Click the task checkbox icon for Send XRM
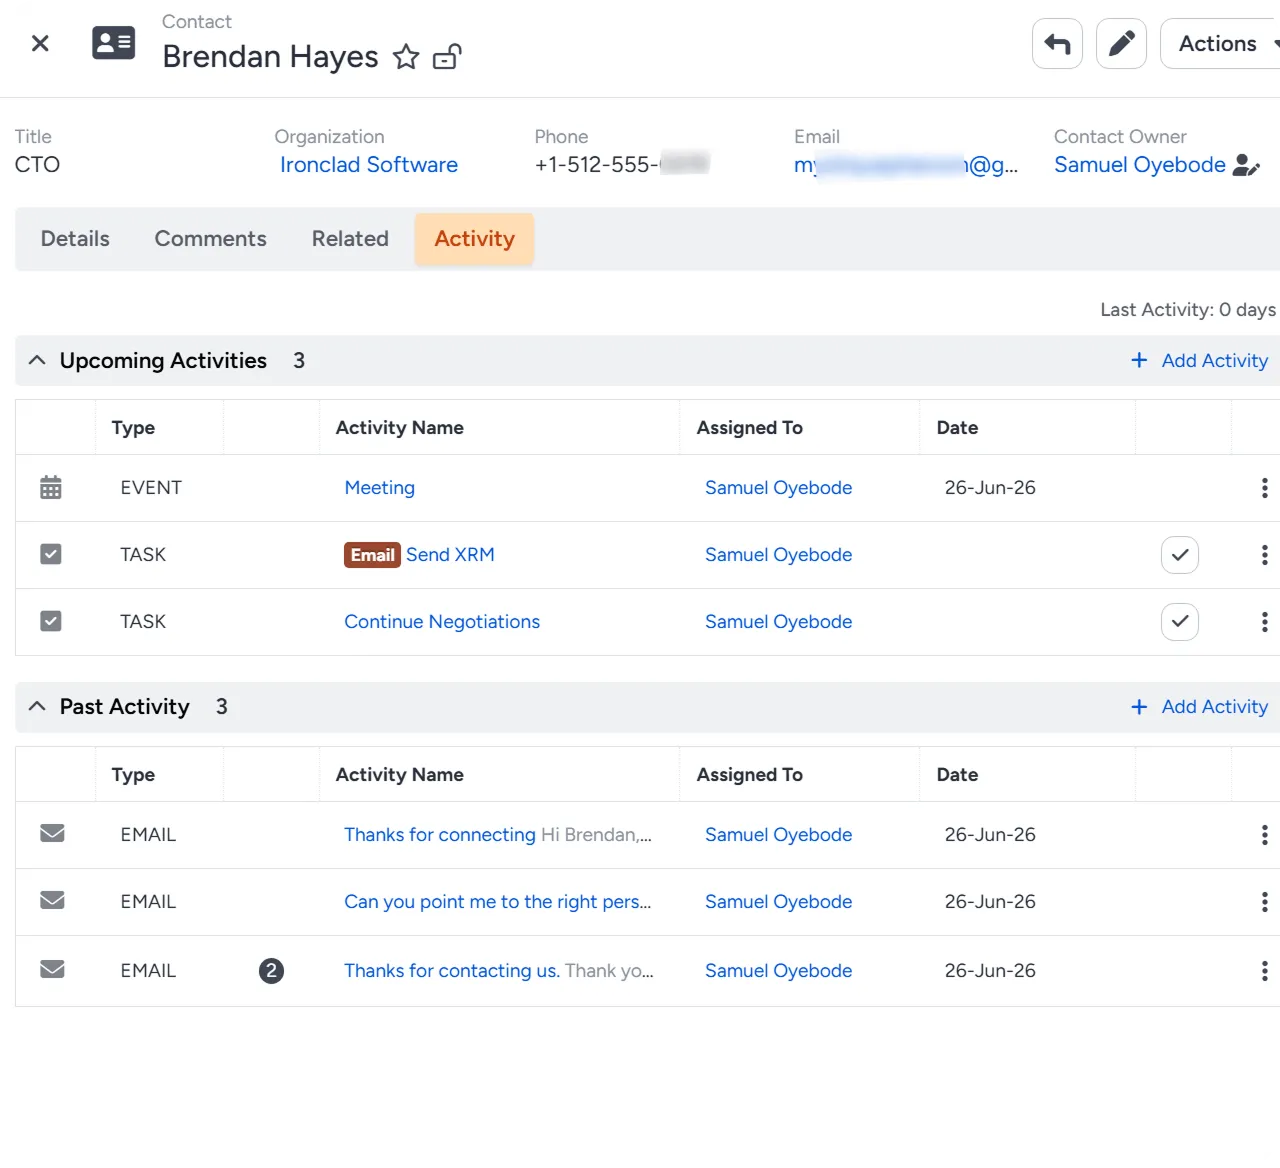The height and width of the screenshot is (1168, 1280). pyautogui.click(x=51, y=554)
